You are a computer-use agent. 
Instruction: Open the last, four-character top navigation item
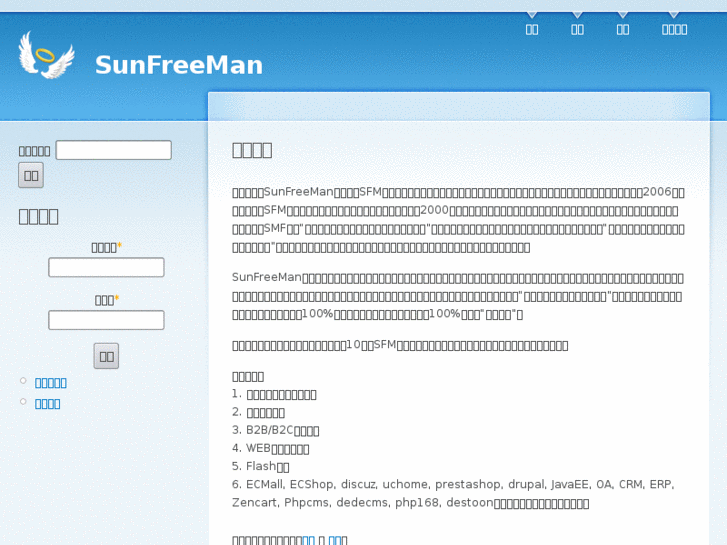[674, 30]
